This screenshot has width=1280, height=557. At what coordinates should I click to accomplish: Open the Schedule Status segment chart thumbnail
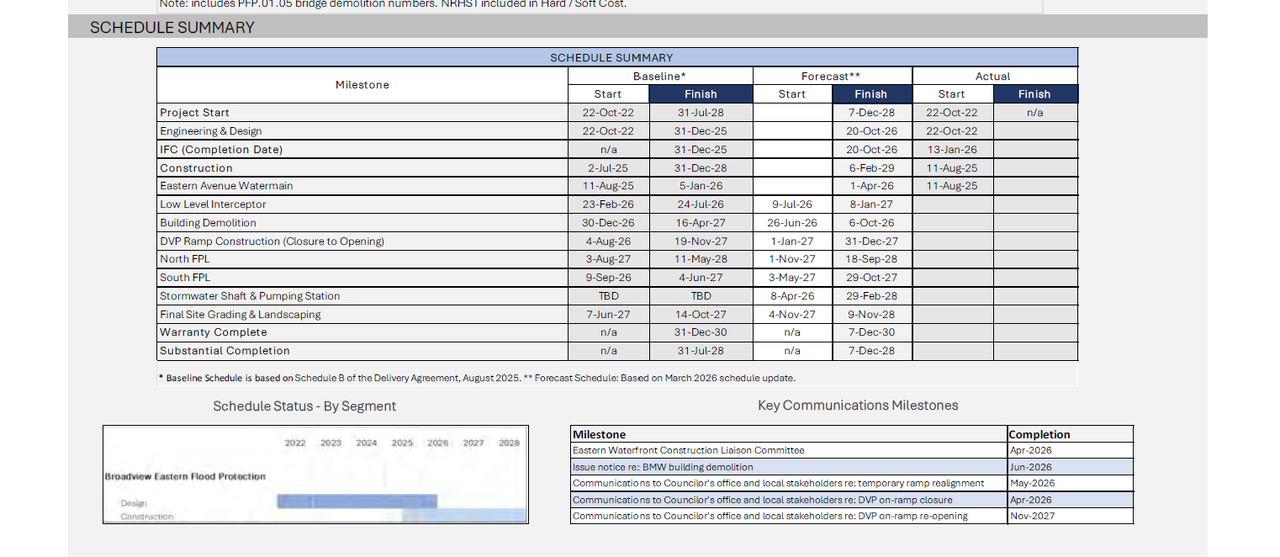click(x=316, y=475)
